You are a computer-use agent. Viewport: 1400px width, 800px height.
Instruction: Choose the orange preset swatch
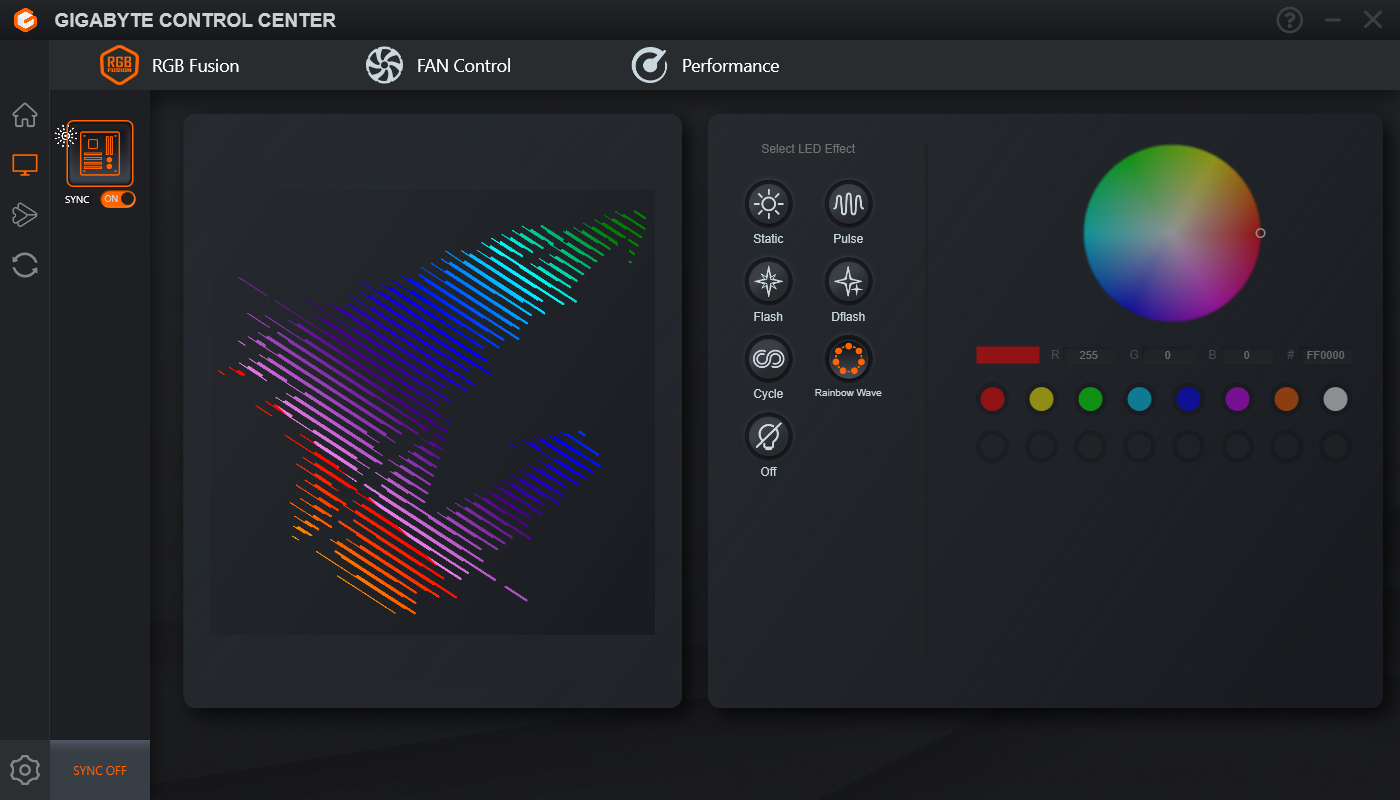(1286, 400)
